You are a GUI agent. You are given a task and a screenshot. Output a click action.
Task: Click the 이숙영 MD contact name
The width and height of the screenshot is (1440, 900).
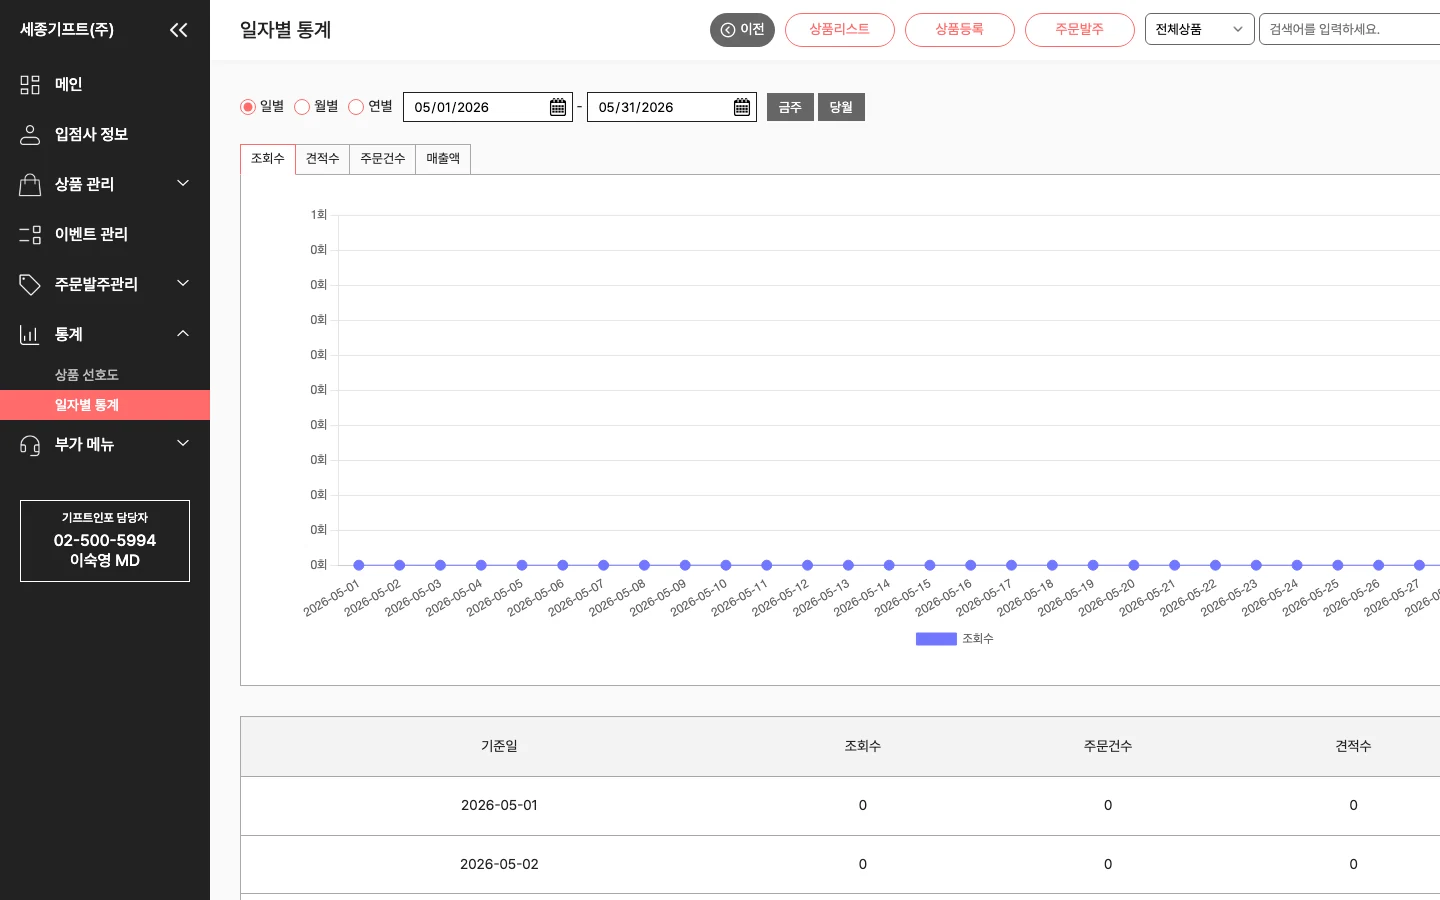pos(105,561)
